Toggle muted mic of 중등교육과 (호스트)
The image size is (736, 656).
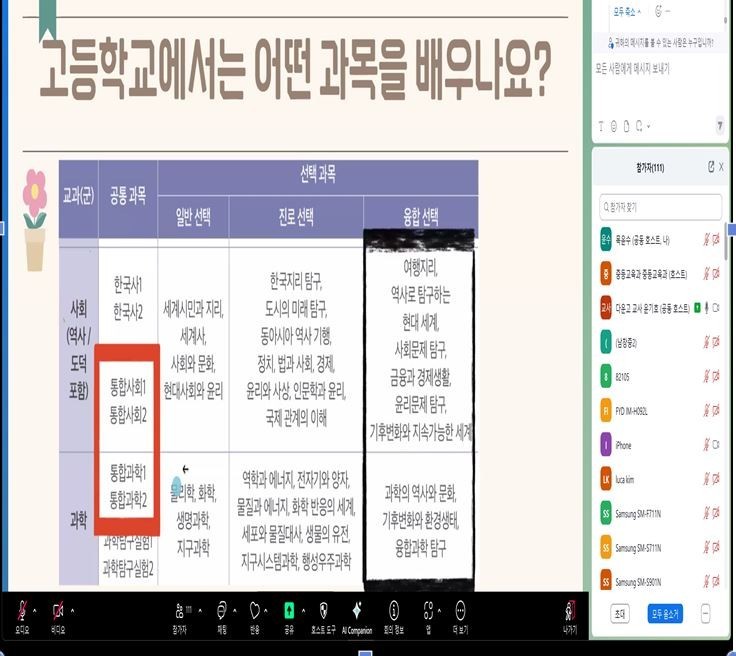click(x=706, y=274)
